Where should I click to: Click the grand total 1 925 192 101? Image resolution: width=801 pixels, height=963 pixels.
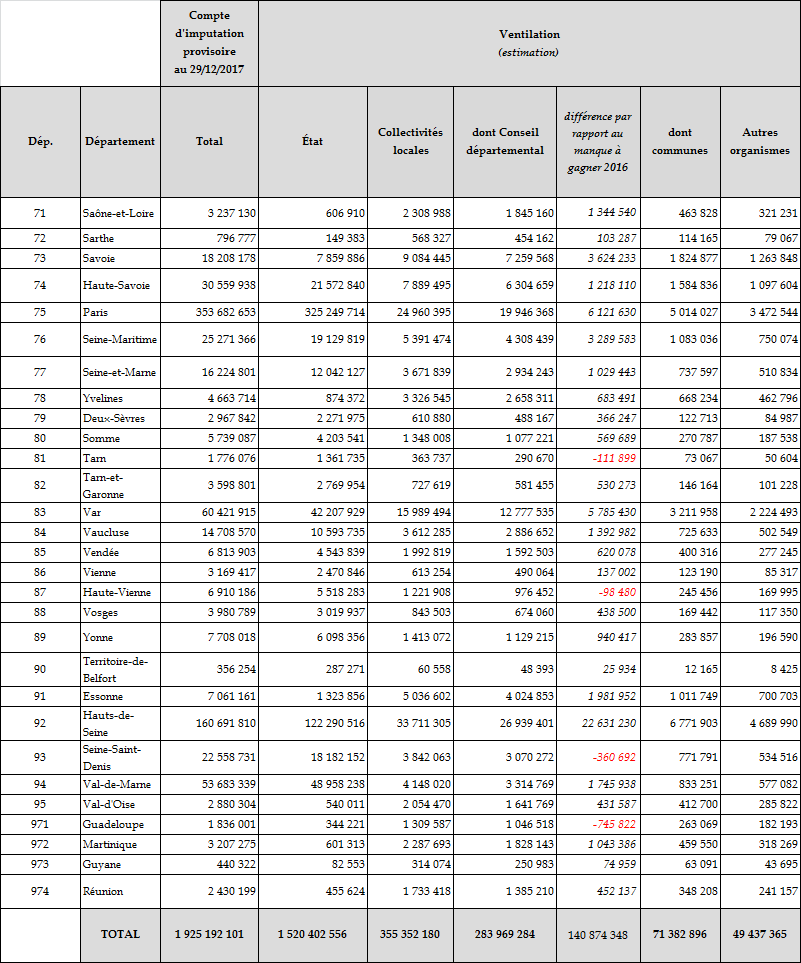(x=209, y=934)
